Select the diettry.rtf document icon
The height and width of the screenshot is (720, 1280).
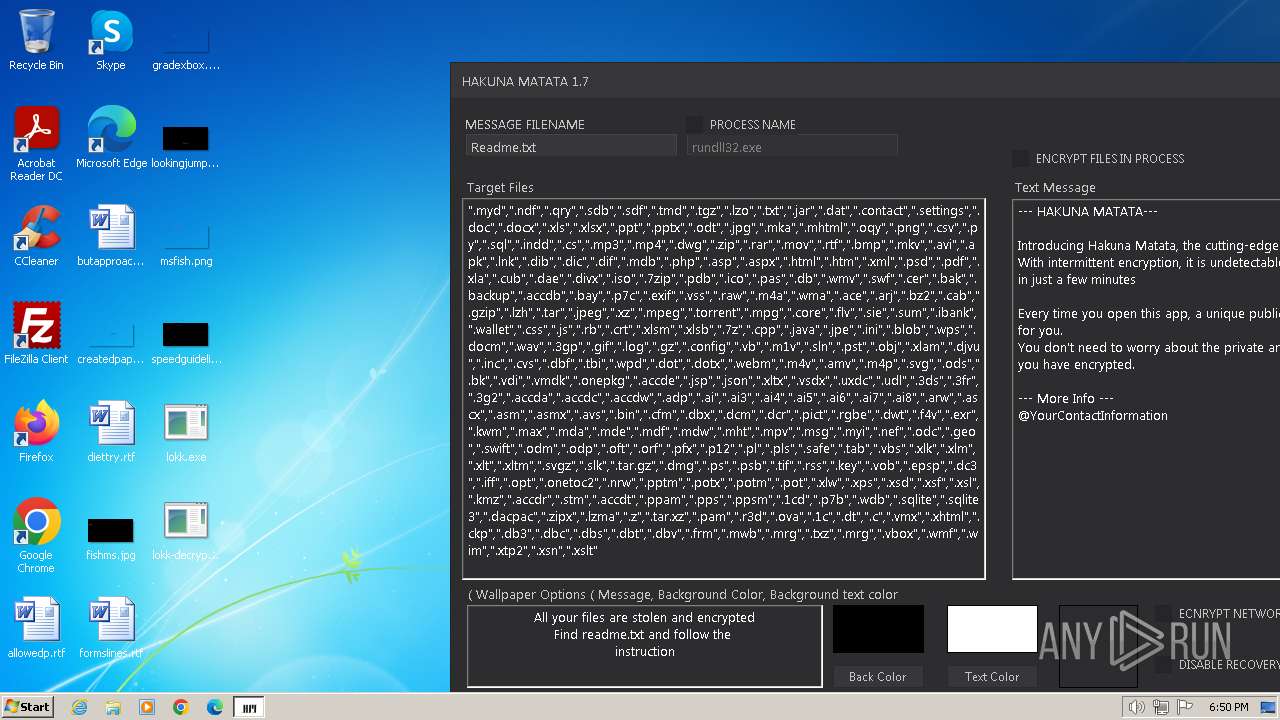coord(111,432)
